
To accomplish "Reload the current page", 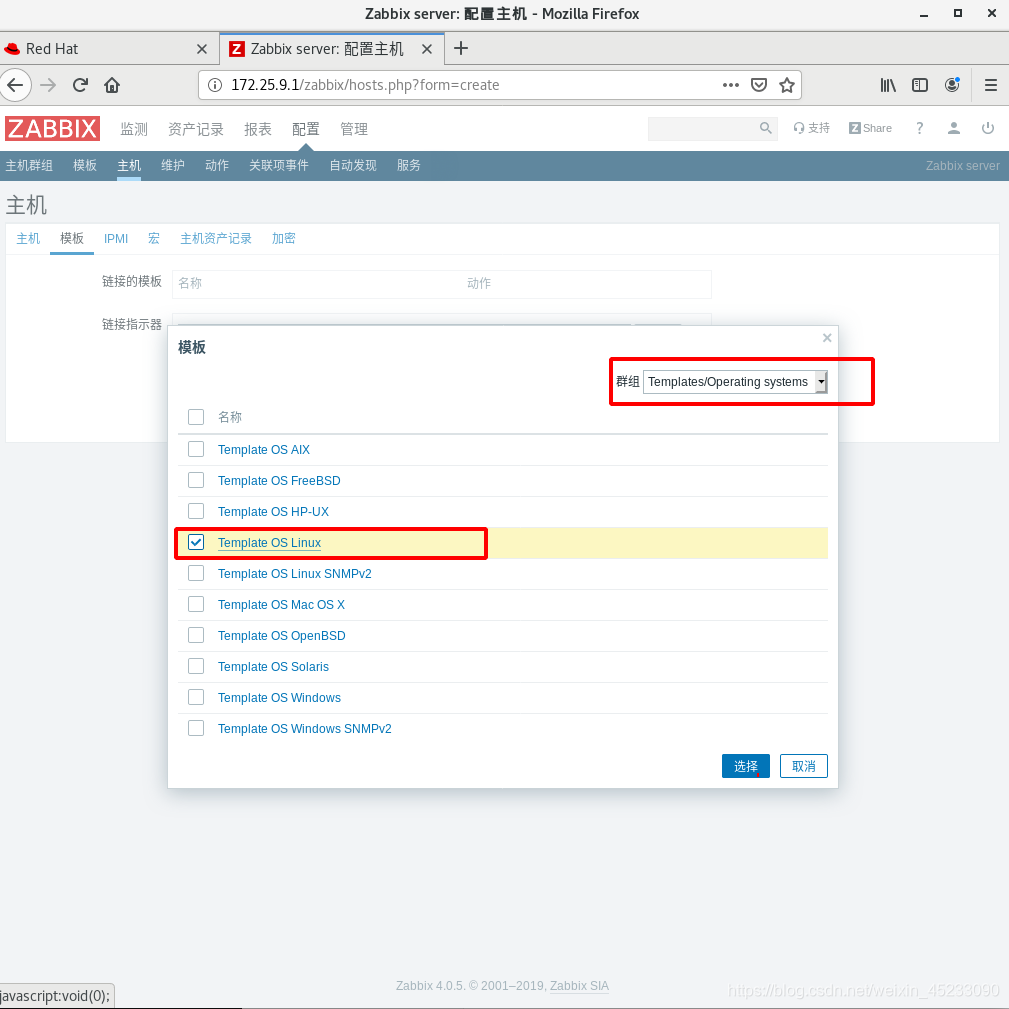I will [x=80, y=85].
